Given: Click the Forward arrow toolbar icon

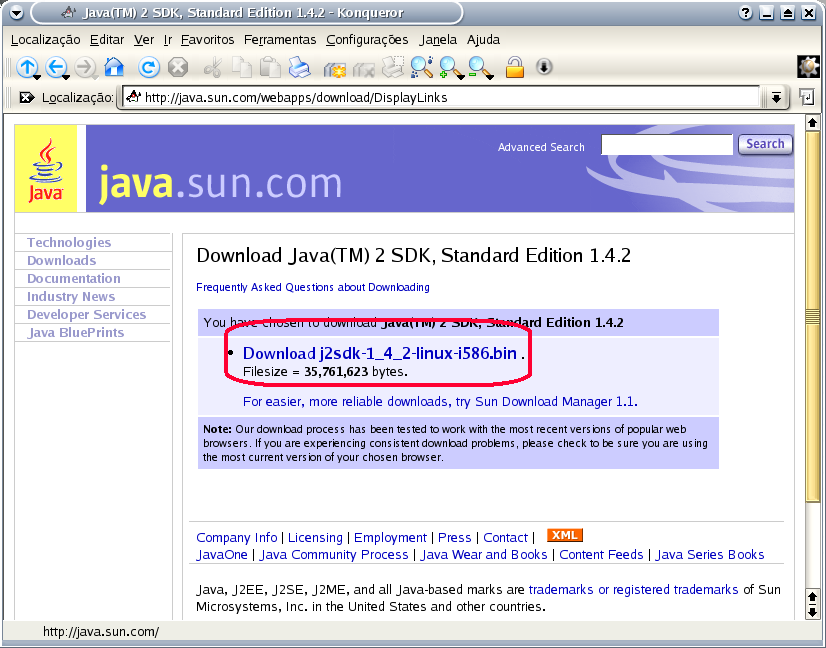Looking at the screenshot, I should tap(84, 67).
